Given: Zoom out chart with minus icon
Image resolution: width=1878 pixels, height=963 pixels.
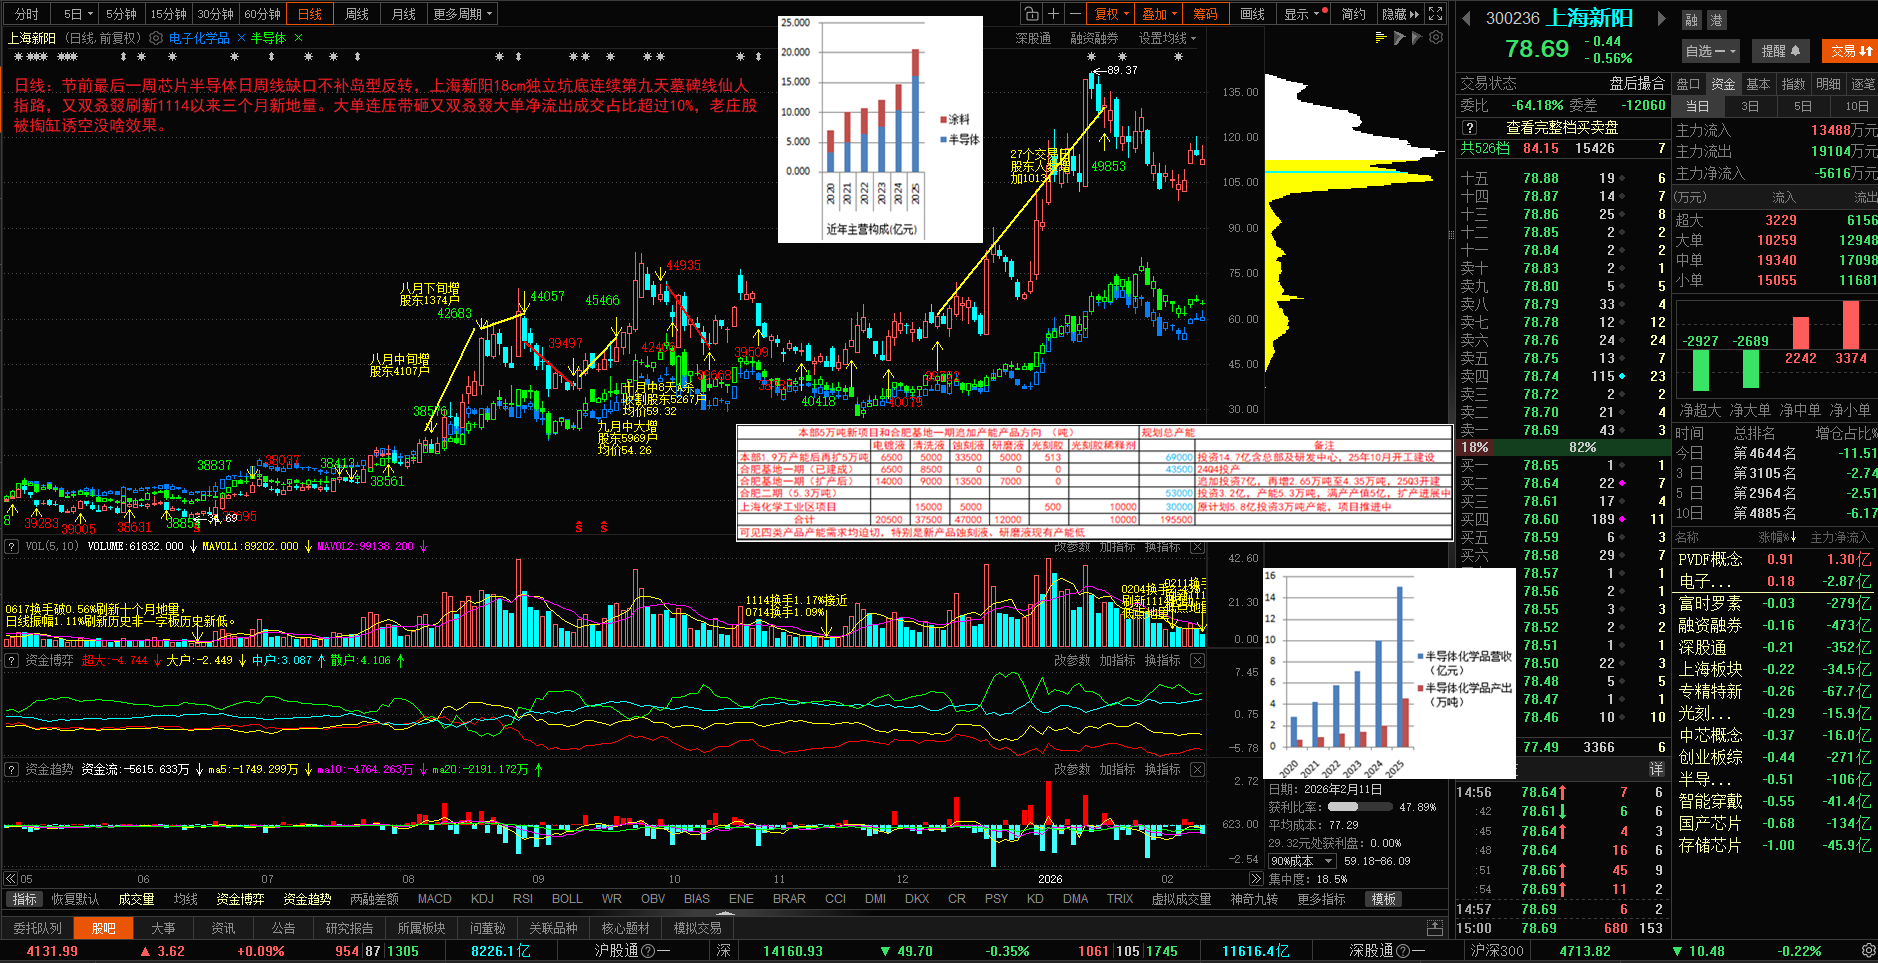Looking at the screenshot, I should [x=1075, y=14].
